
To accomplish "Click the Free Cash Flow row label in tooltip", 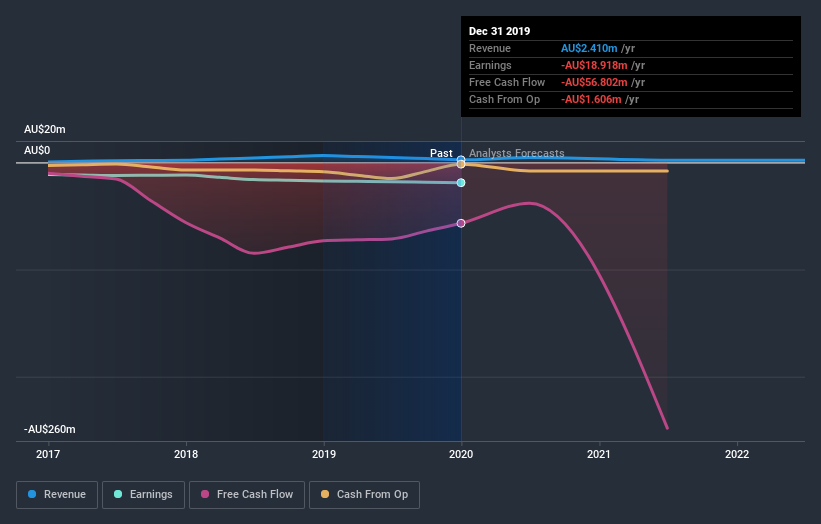I will coord(507,83).
